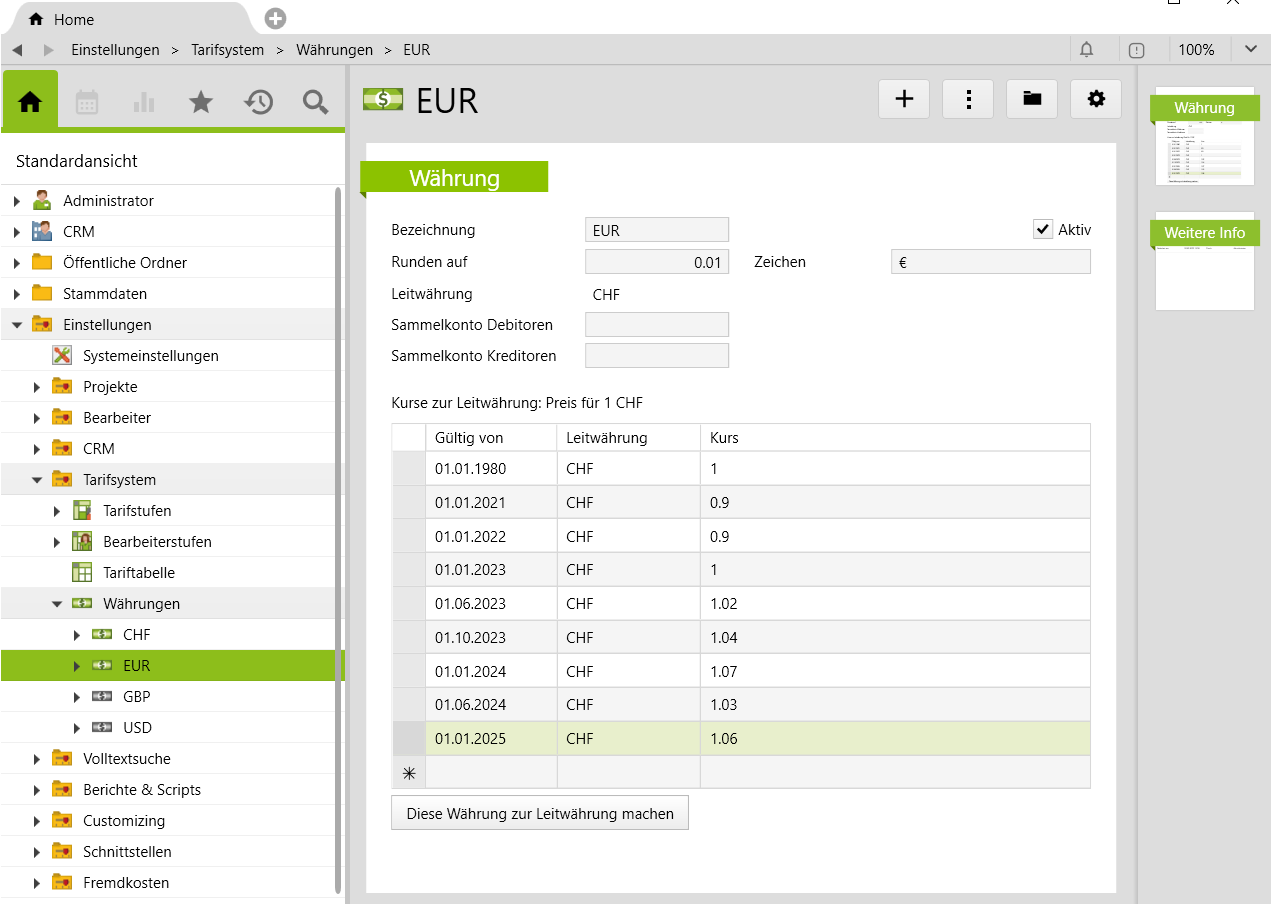Image resolution: width=1272 pixels, height=904 pixels.
Task: Open the three-dot more options menu
Action: pos(968,98)
